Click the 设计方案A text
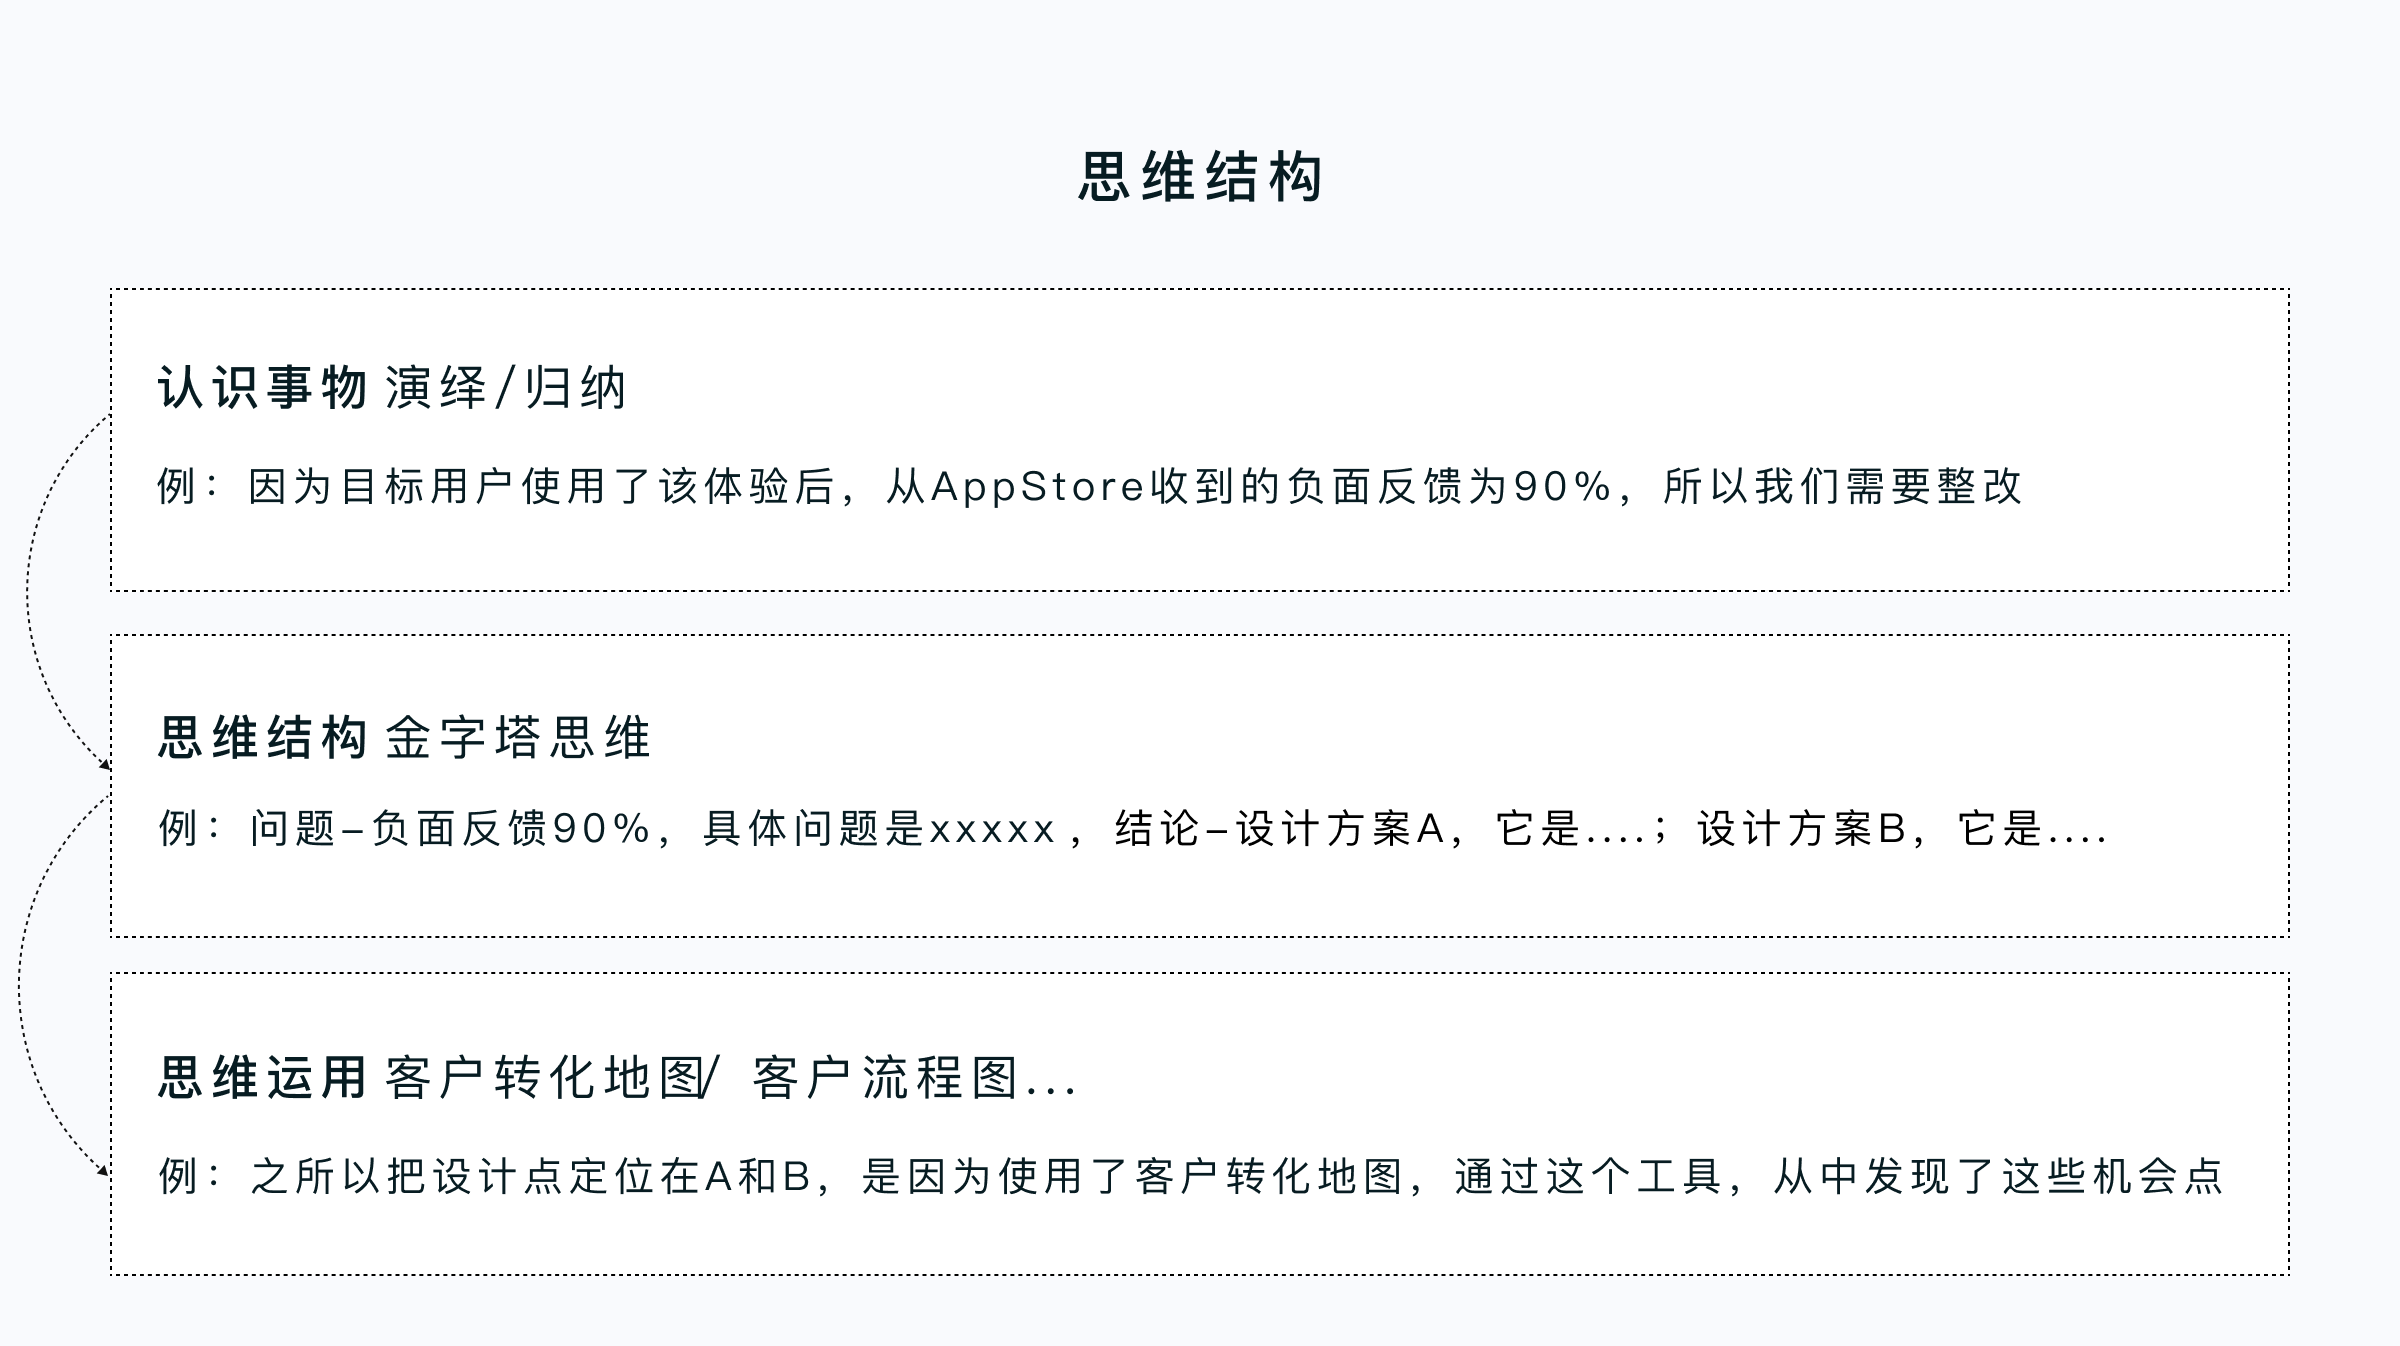Screen dimensions: 2400x1346 [x=1340, y=829]
